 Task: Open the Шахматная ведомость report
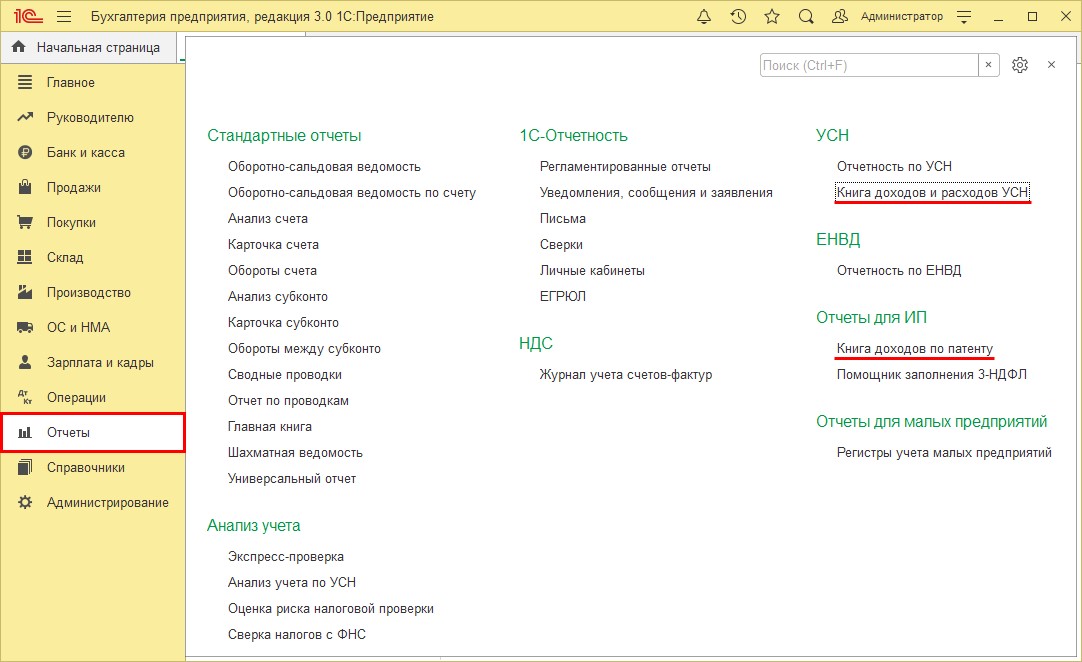tap(295, 452)
